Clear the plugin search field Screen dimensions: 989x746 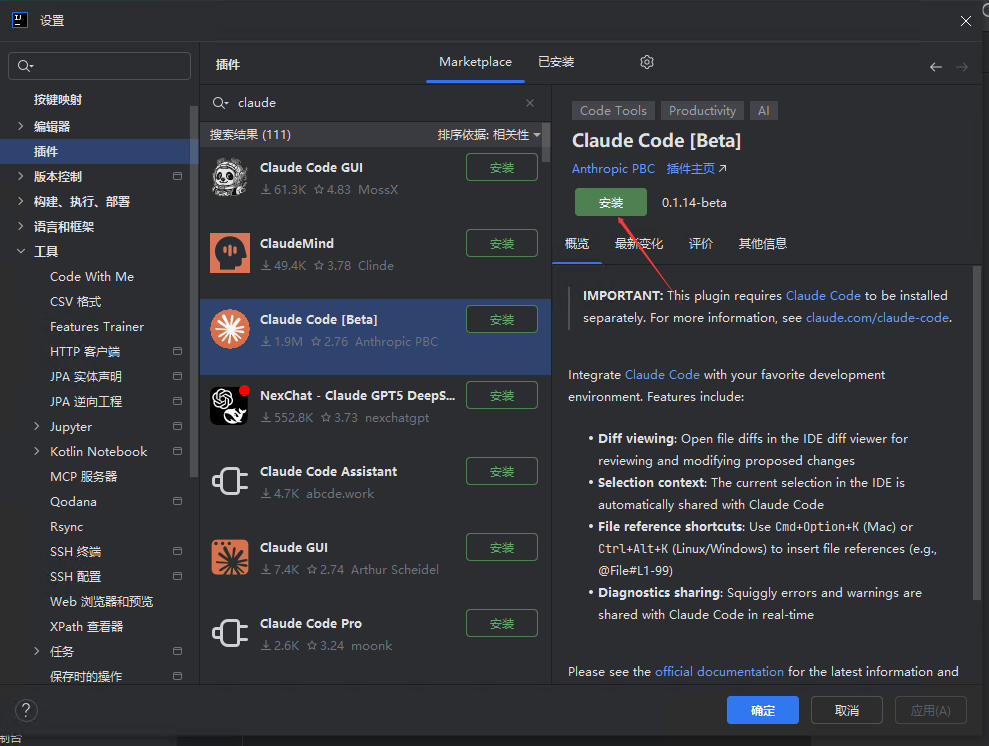tap(530, 103)
